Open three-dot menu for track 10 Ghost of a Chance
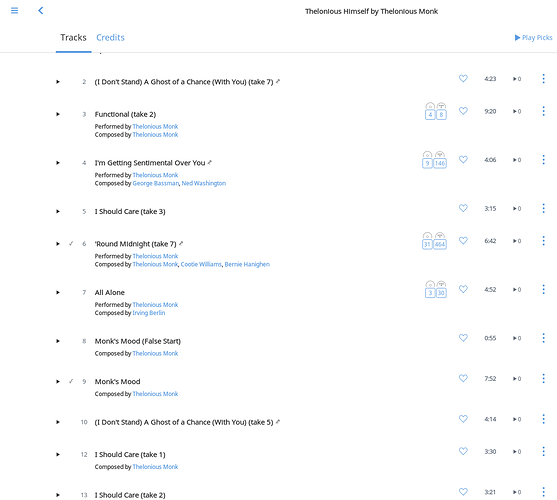 pyautogui.click(x=543, y=419)
